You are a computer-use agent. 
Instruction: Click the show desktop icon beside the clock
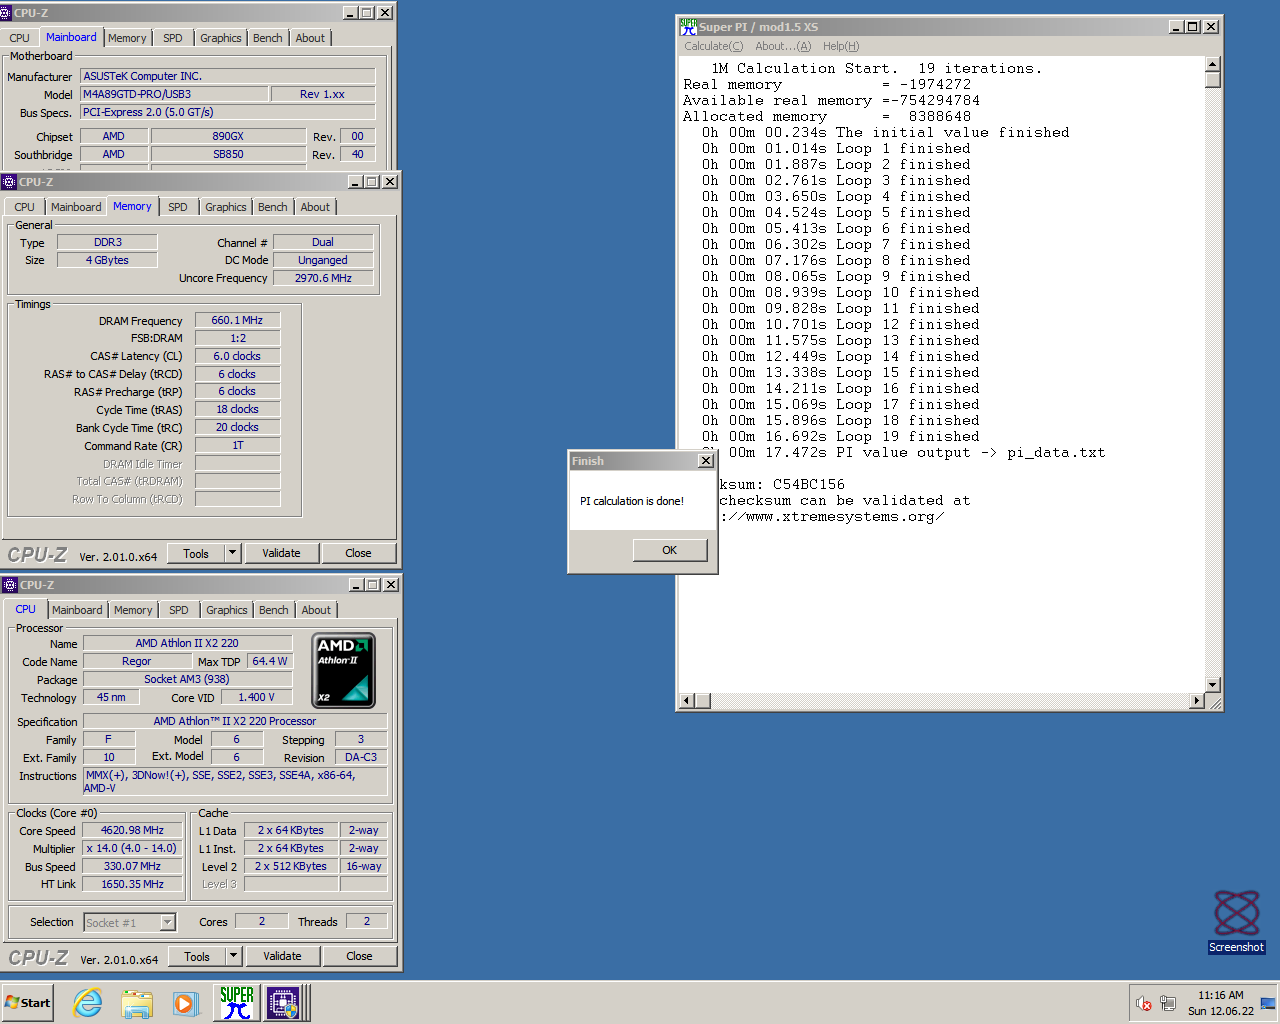(1268, 1003)
